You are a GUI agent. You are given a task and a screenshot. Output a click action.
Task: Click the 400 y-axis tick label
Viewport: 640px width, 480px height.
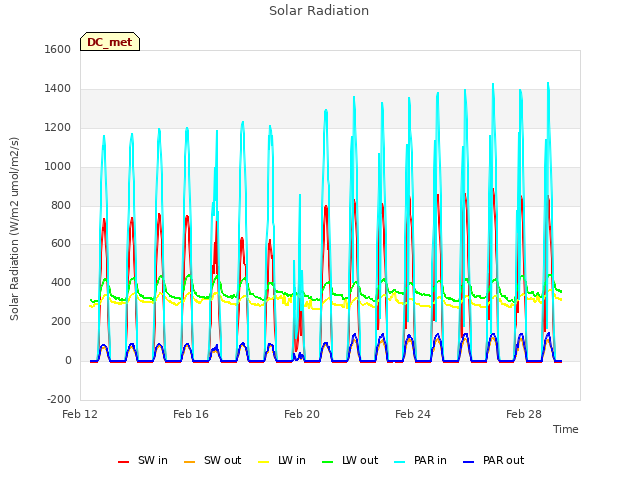61,282
